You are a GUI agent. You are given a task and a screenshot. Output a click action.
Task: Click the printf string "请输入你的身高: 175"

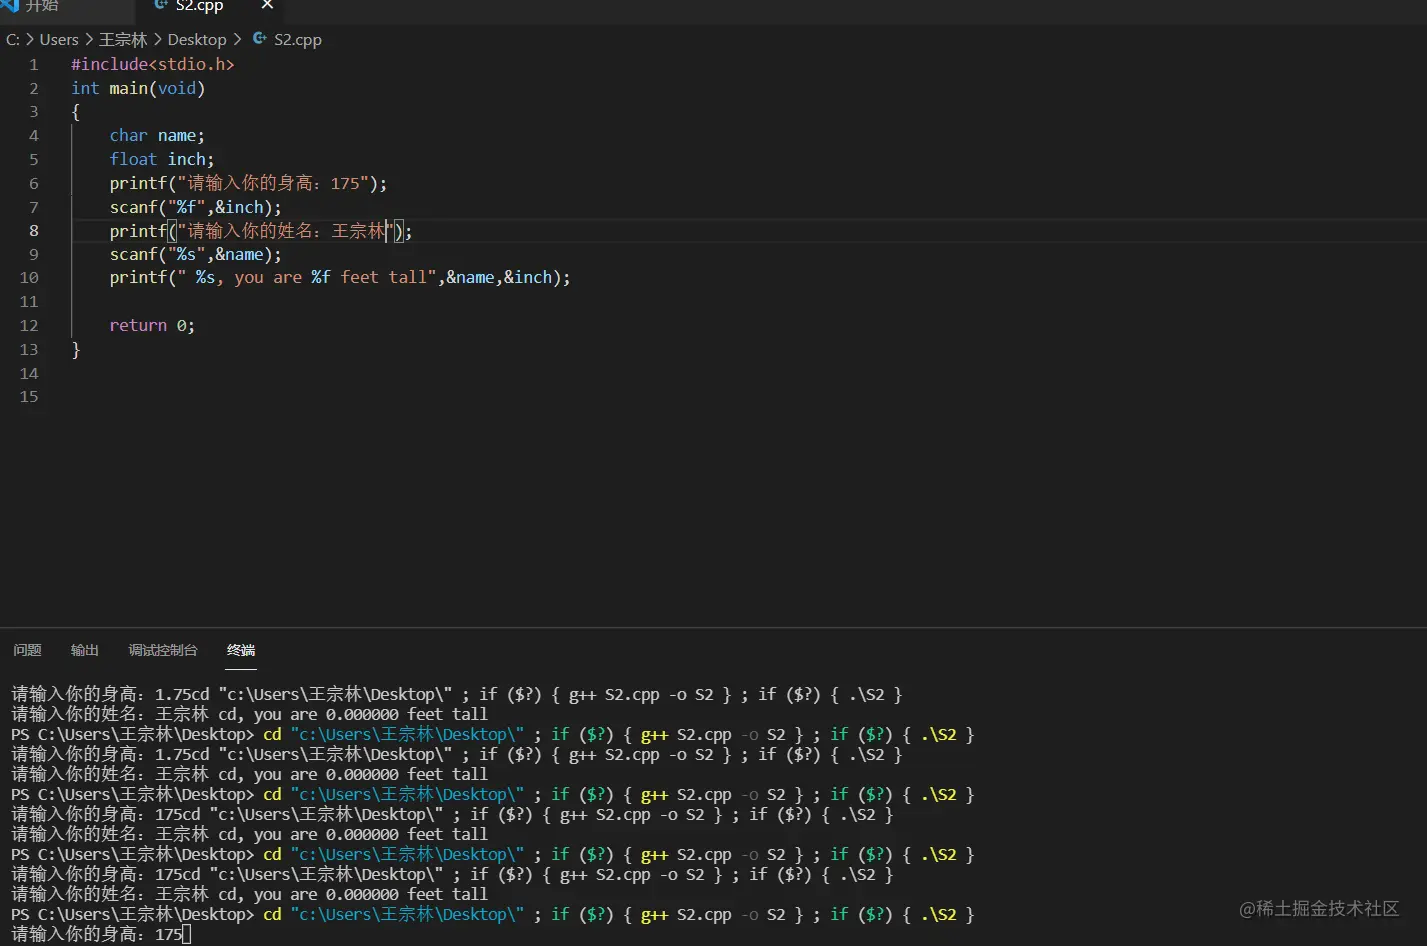click(273, 183)
